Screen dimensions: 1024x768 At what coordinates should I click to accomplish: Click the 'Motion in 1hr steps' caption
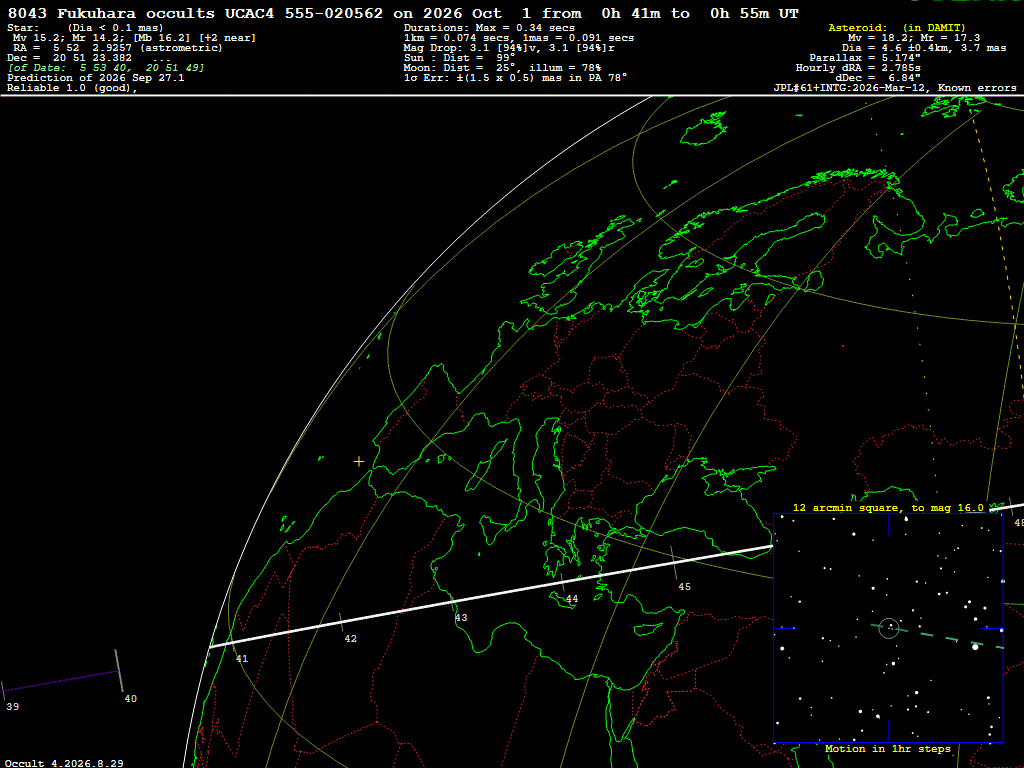[888, 748]
